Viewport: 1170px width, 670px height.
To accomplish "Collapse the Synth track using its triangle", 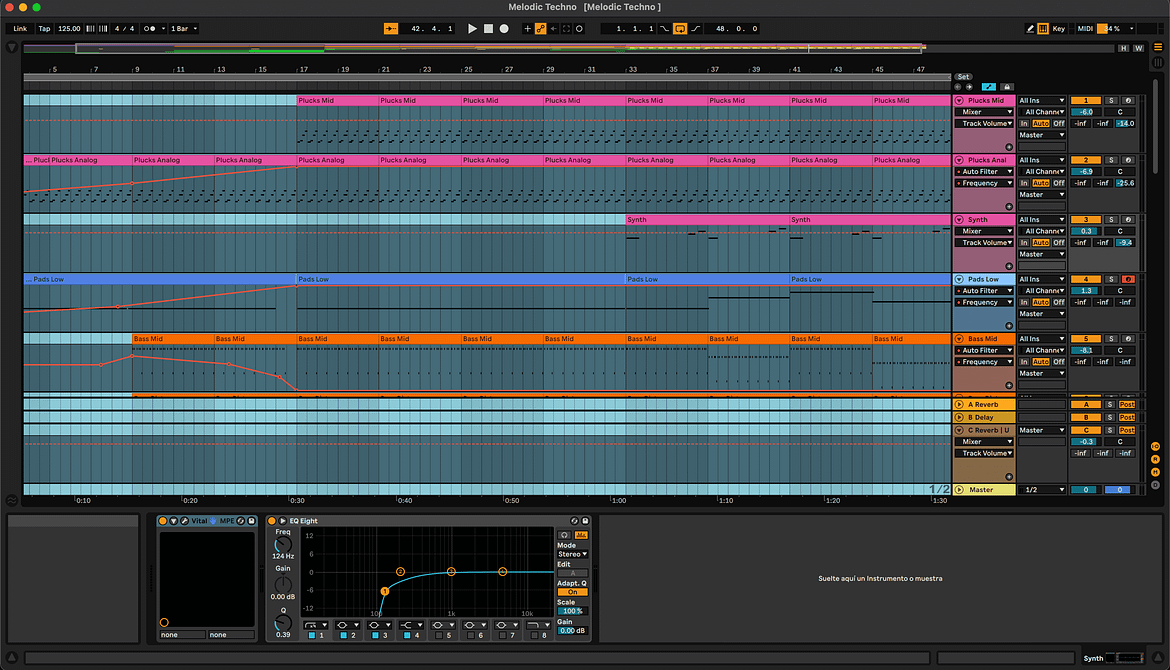I will (959, 220).
